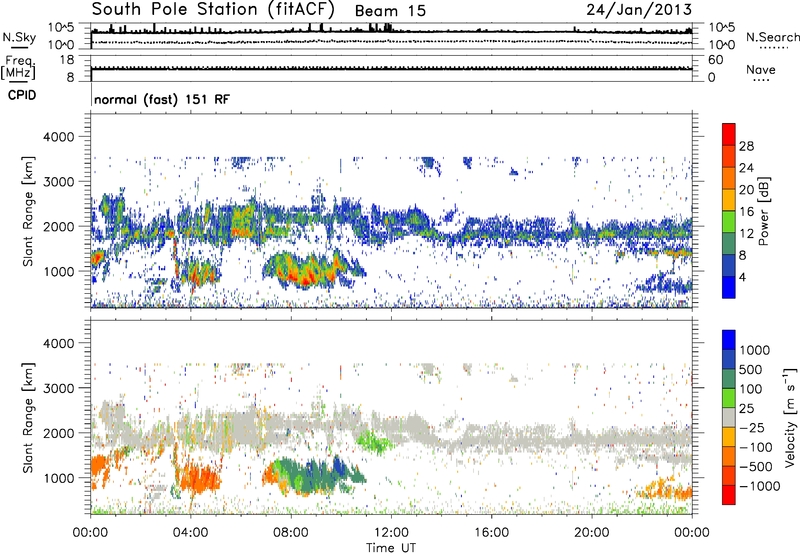800x554 pixels.
Task: Click the 'CPID' label
Action: tap(22, 95)
